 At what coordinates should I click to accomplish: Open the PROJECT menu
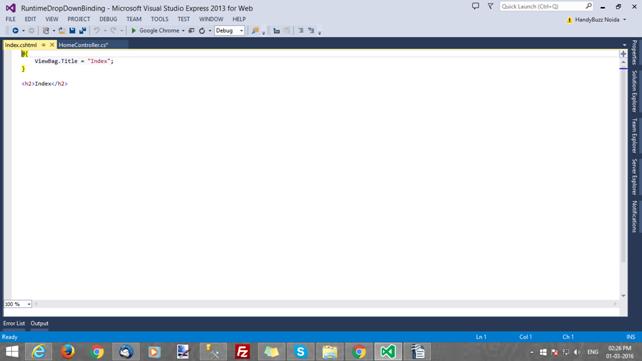click(x=79, y=19)
